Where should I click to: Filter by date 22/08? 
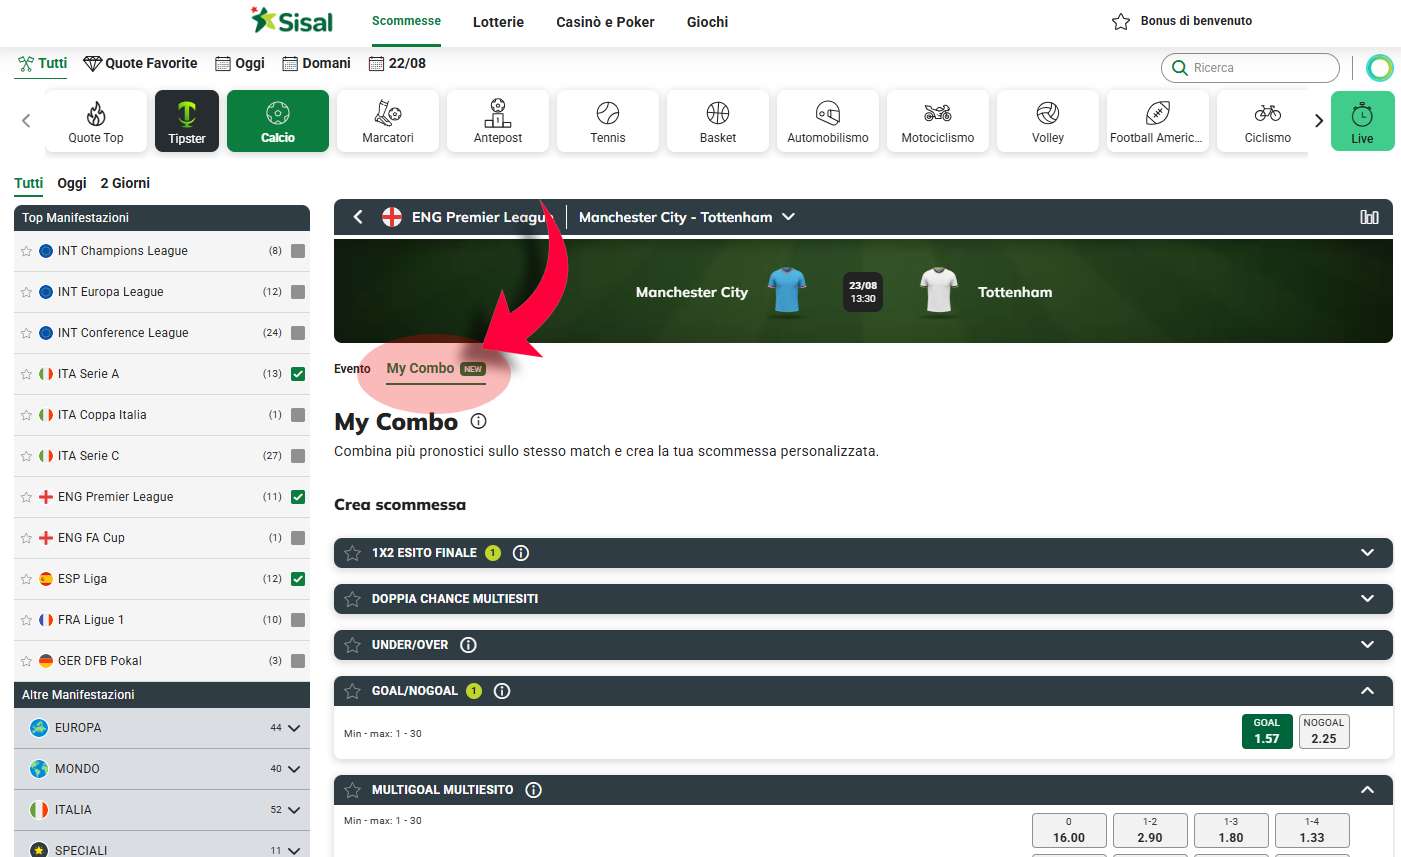(x=397, y=63)
